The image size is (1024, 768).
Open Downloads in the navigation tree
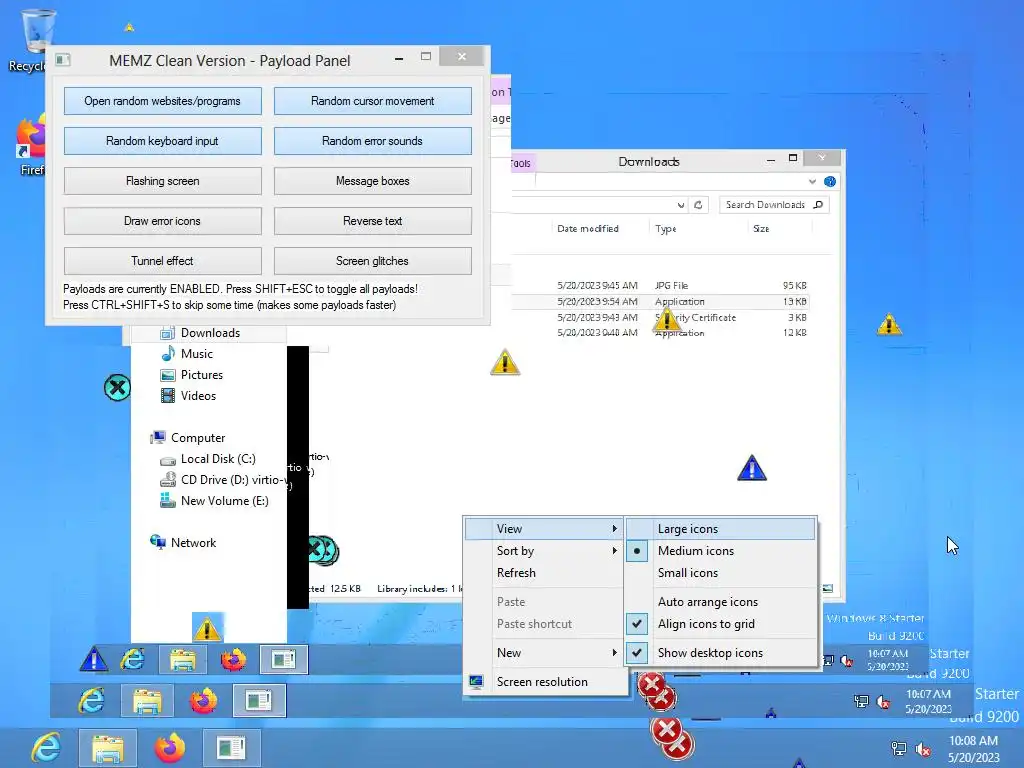(x=210, y=333)
